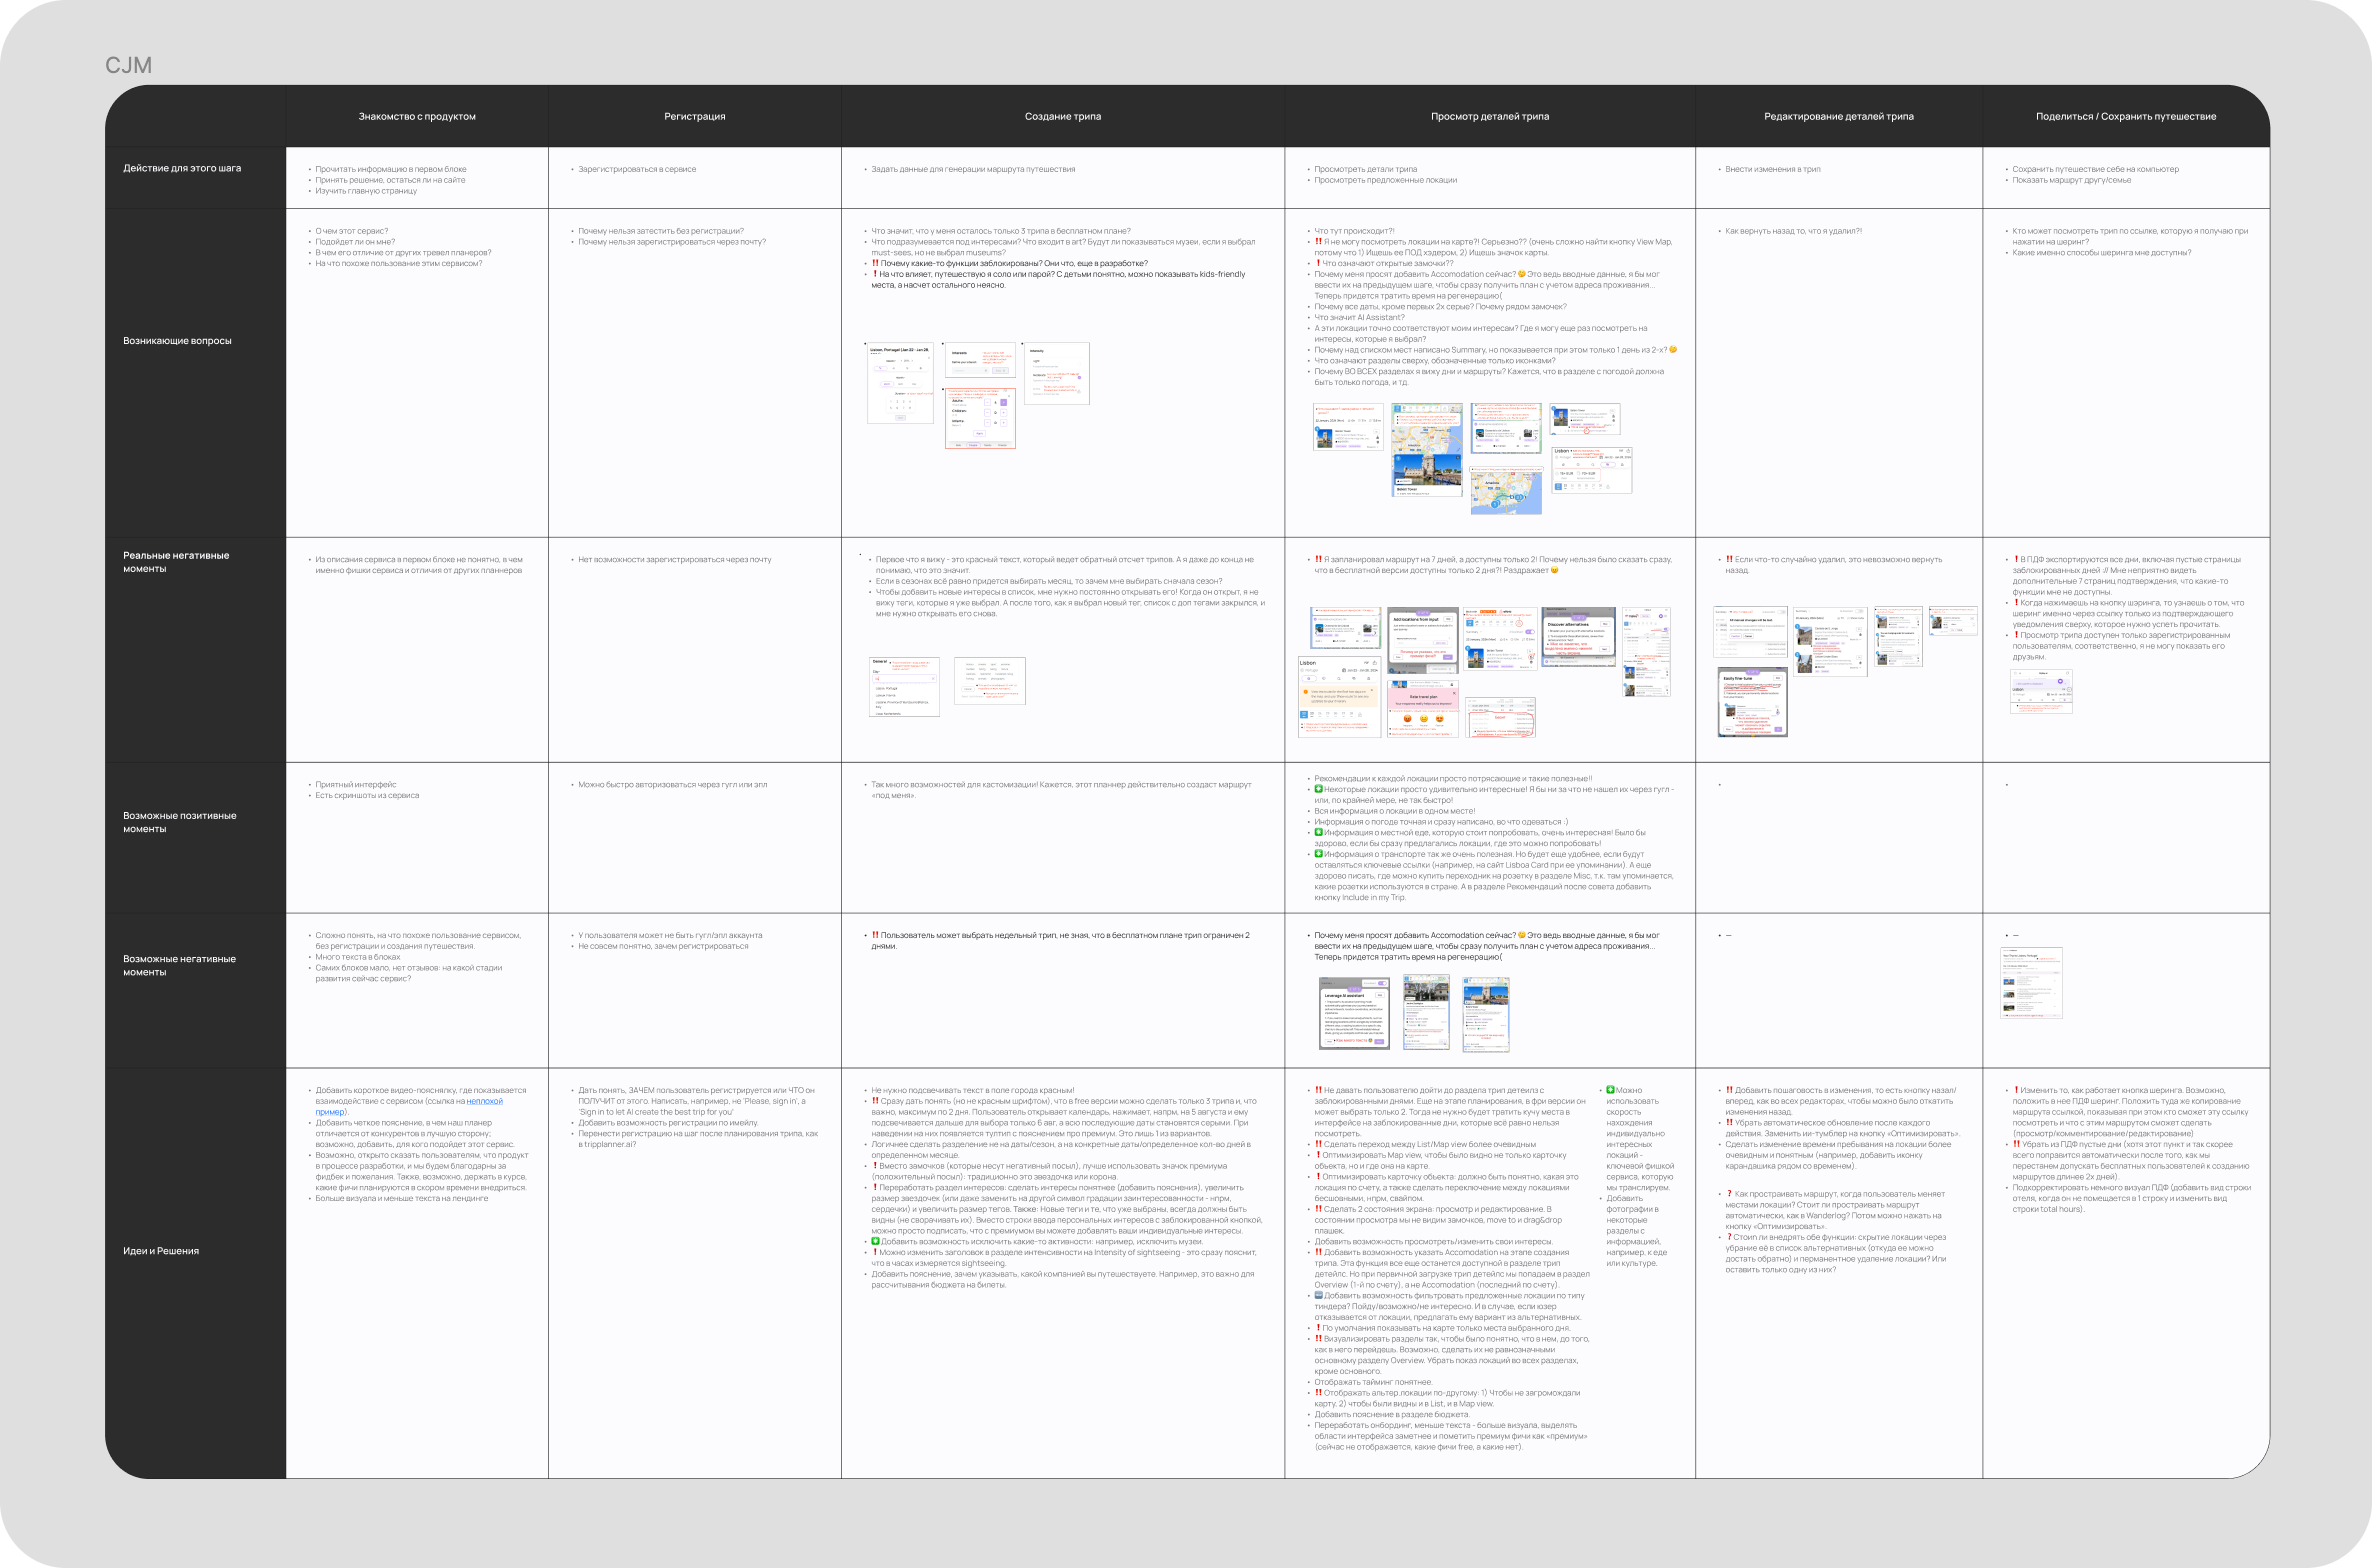This screenshot has width=2372, height=1568.
Task: Click the 'CJM' board title
Action: click(x=128, y=66)
